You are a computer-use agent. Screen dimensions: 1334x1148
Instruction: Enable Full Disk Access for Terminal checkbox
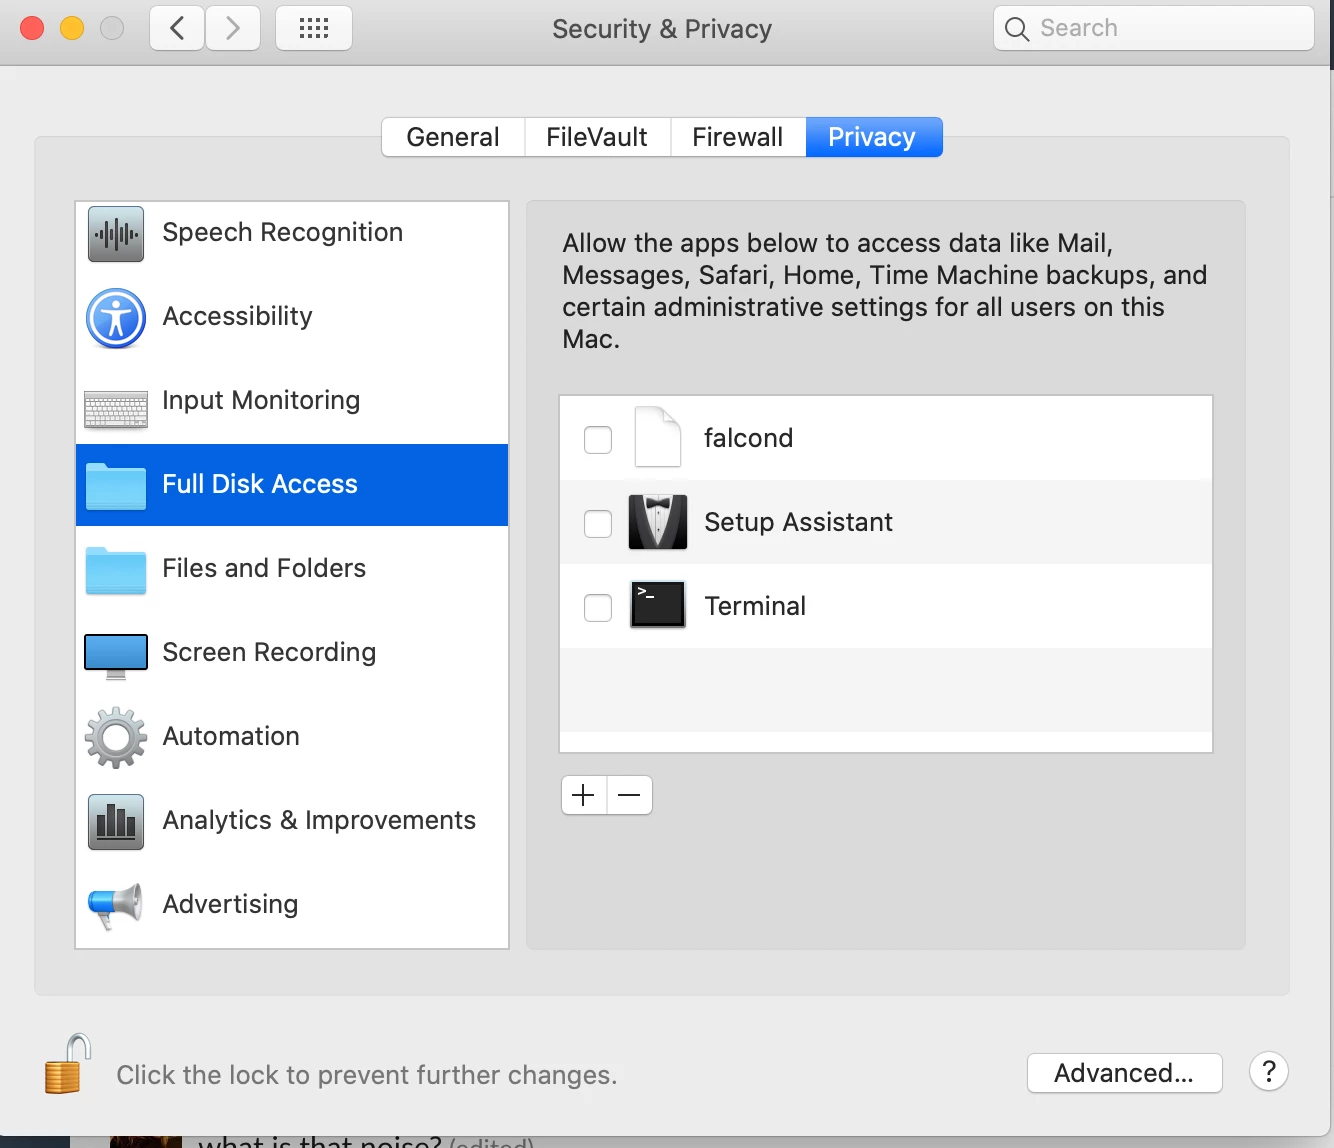pyautogui.click(x=598, y=608)
